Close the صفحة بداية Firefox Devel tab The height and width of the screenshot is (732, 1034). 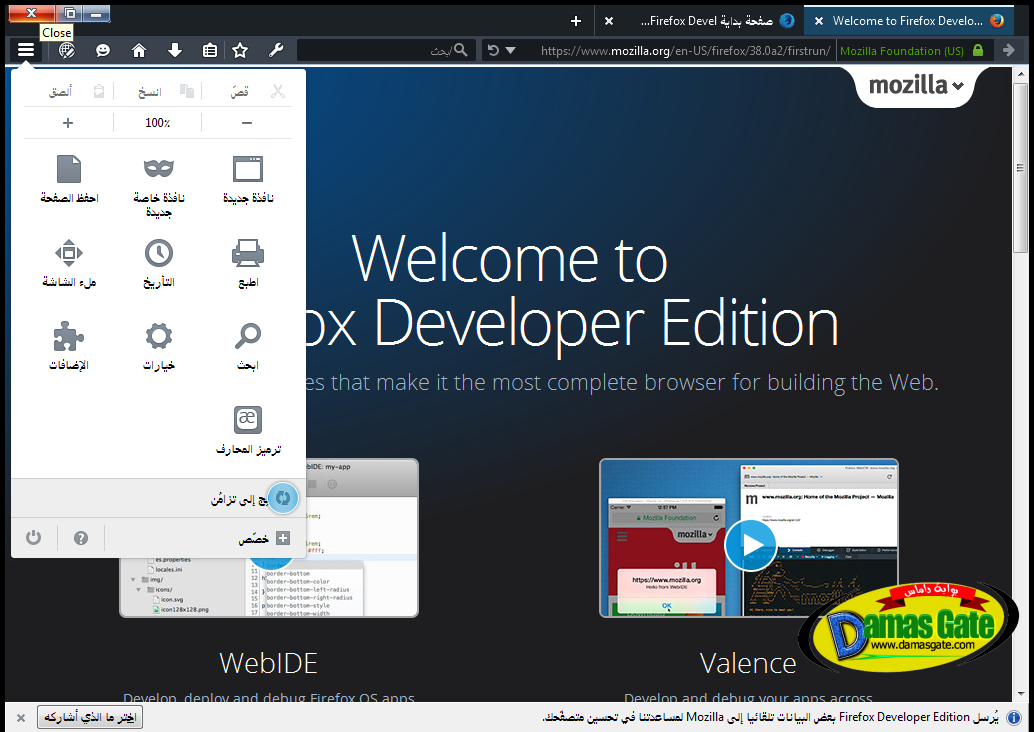609,21
